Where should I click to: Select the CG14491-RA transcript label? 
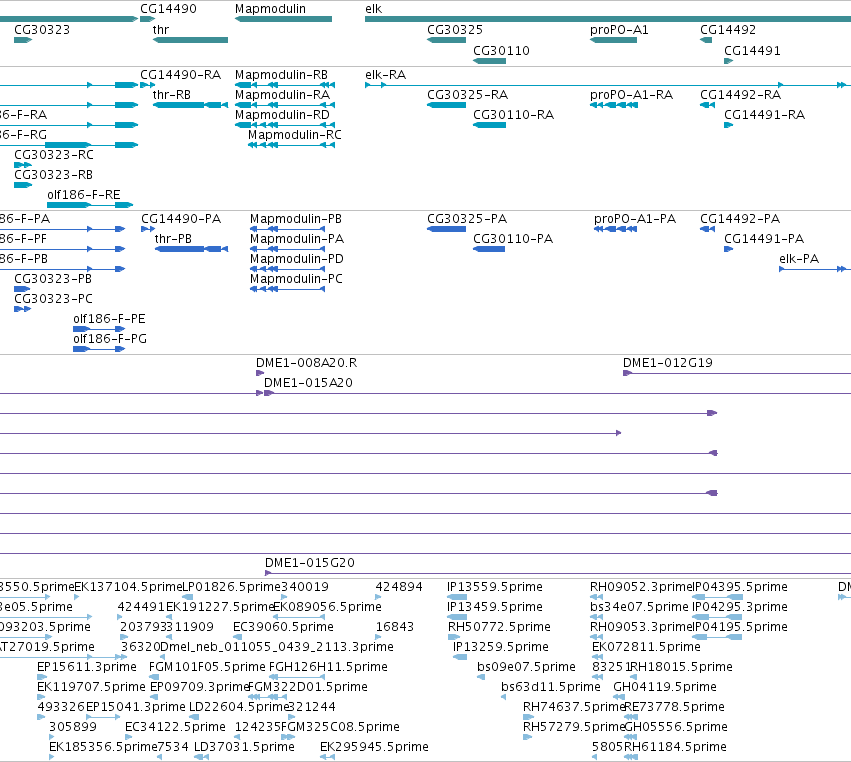coord(765,115)
